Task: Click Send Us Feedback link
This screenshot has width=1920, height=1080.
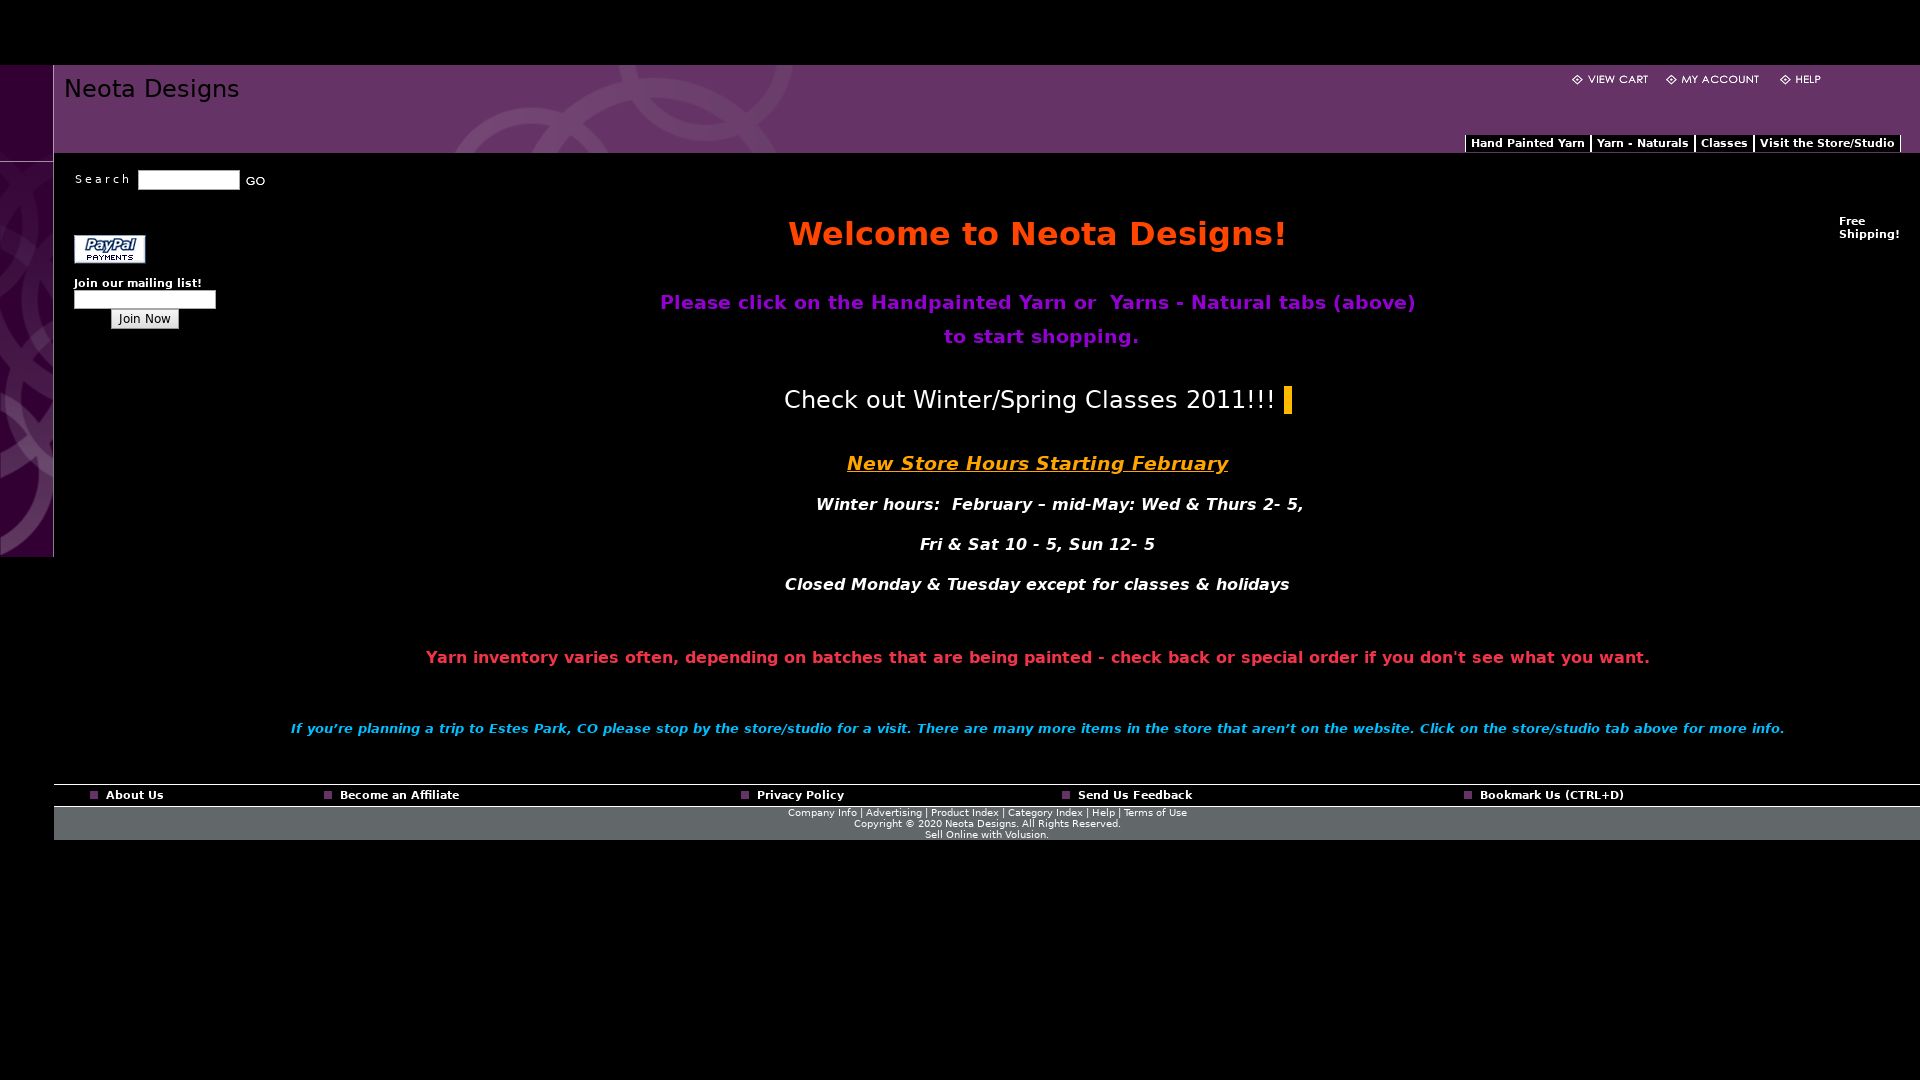Action: 1134,796
